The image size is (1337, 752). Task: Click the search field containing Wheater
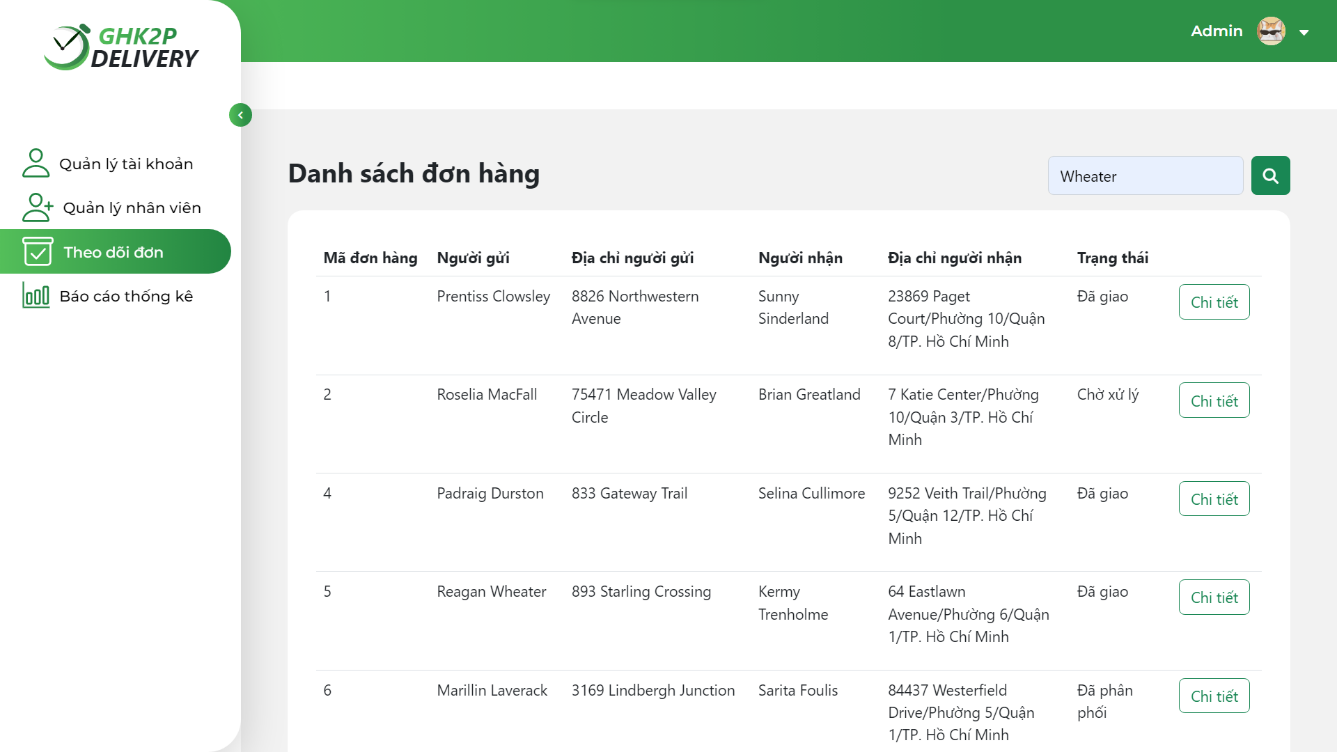click(1145, 176)
